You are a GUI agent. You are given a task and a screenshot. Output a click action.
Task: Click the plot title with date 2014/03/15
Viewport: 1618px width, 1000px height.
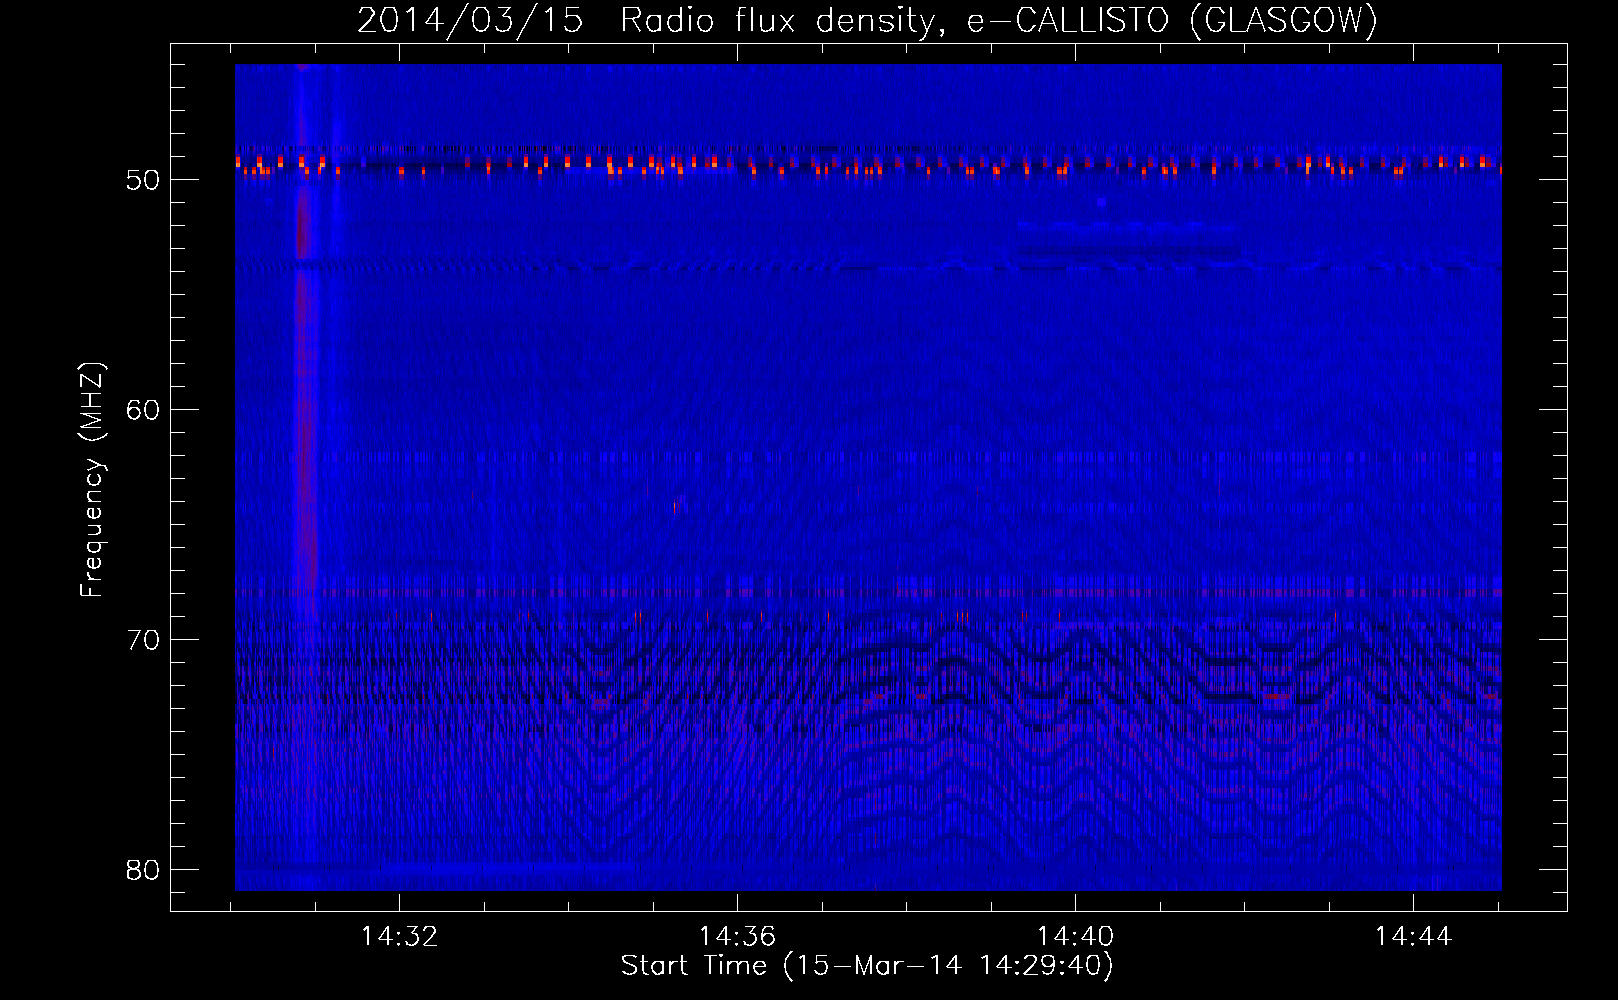867,21
